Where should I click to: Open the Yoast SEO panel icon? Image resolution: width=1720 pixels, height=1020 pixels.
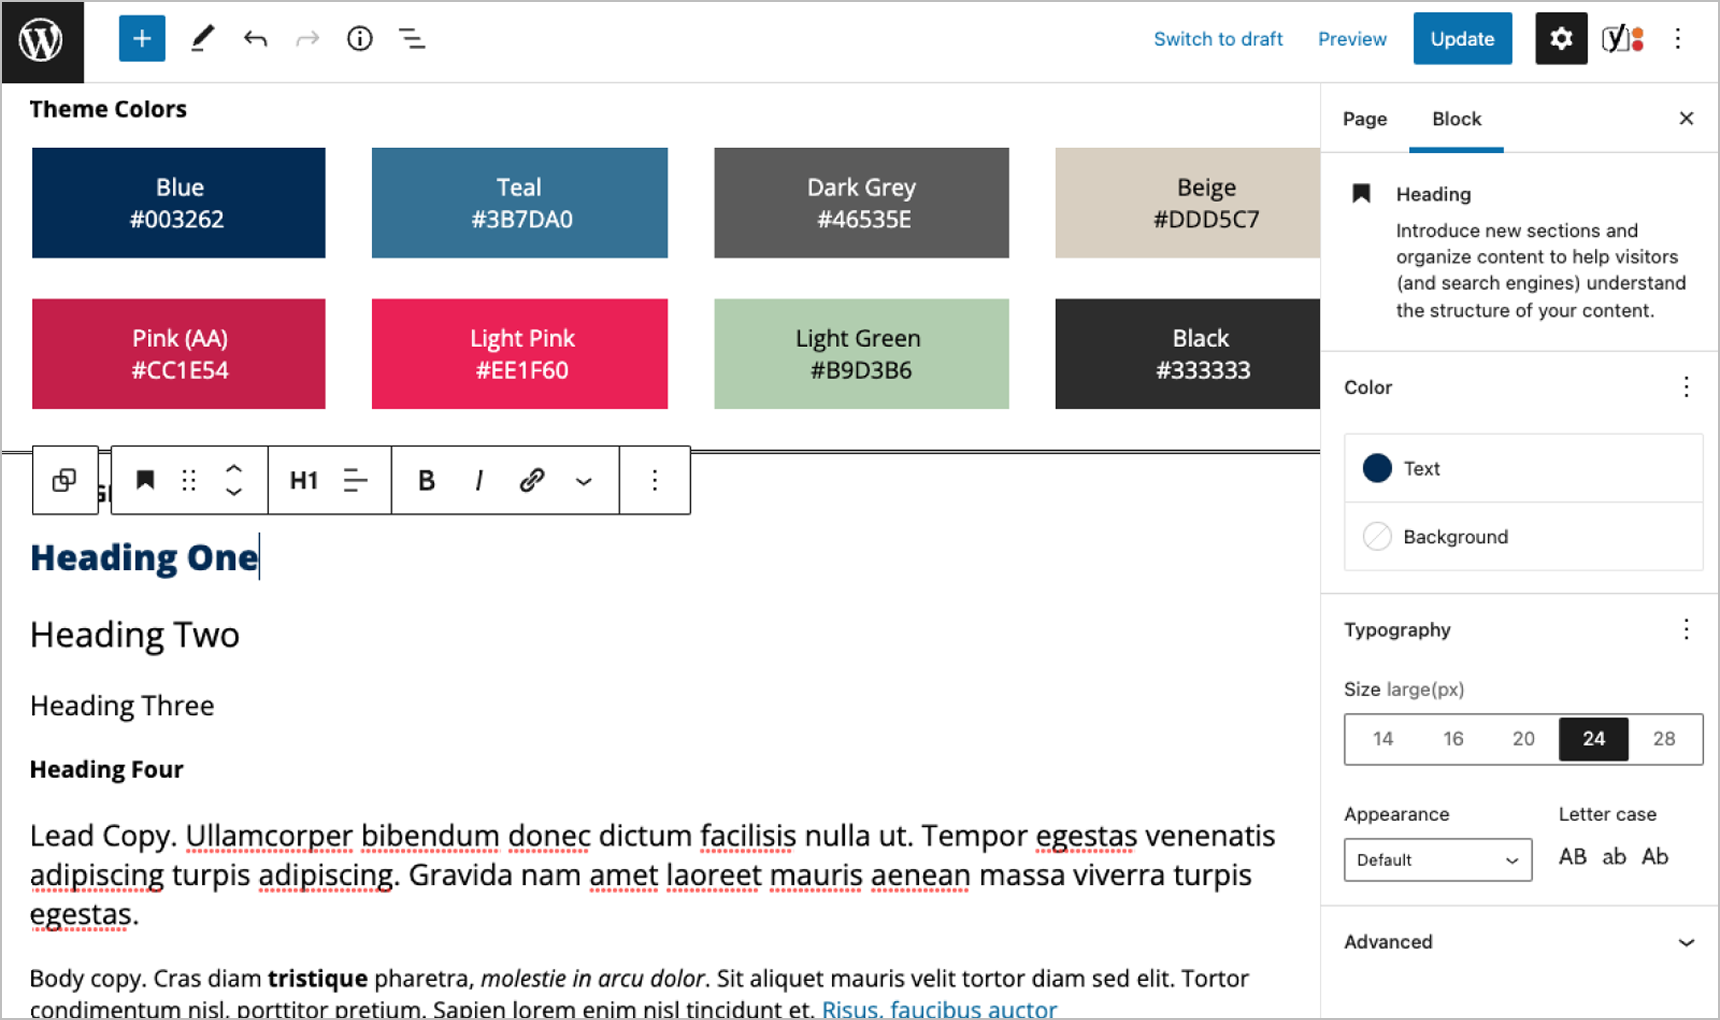coord(1623,39)
